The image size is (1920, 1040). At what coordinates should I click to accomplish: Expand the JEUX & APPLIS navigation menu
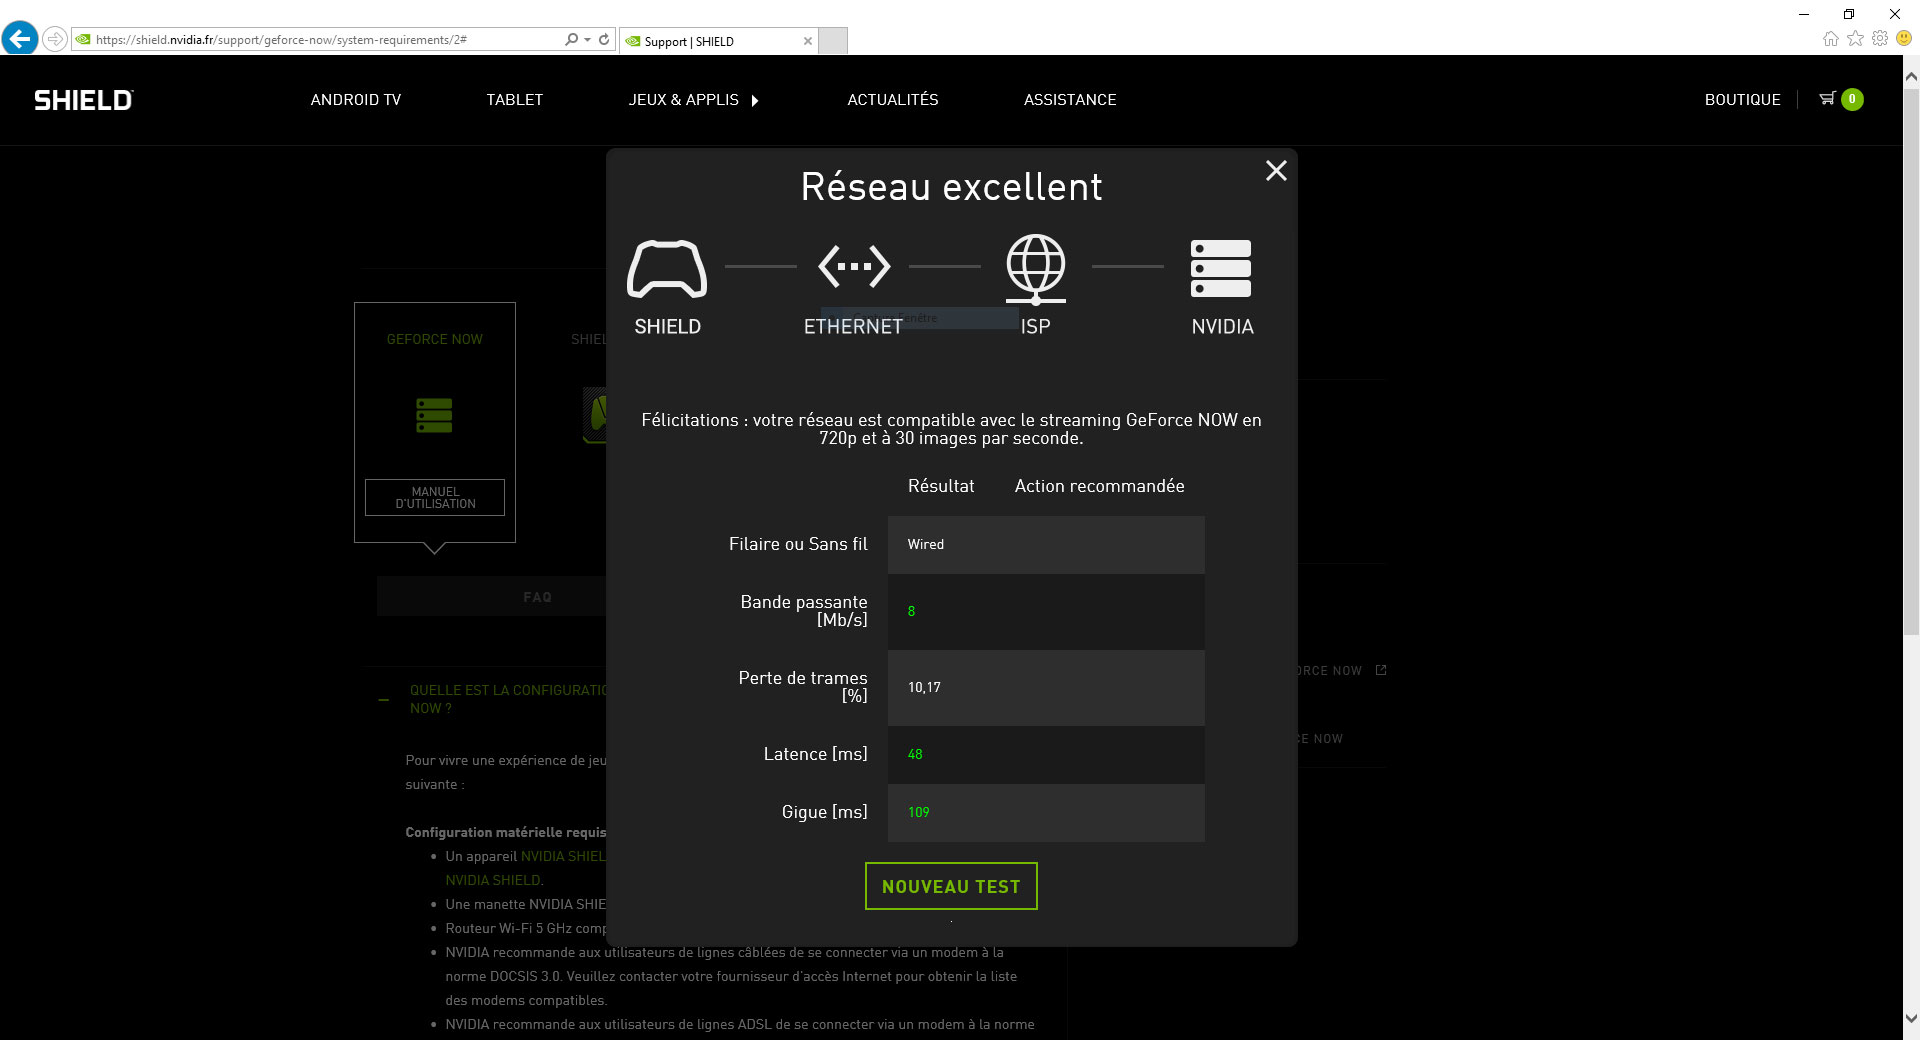click(683, 100)
